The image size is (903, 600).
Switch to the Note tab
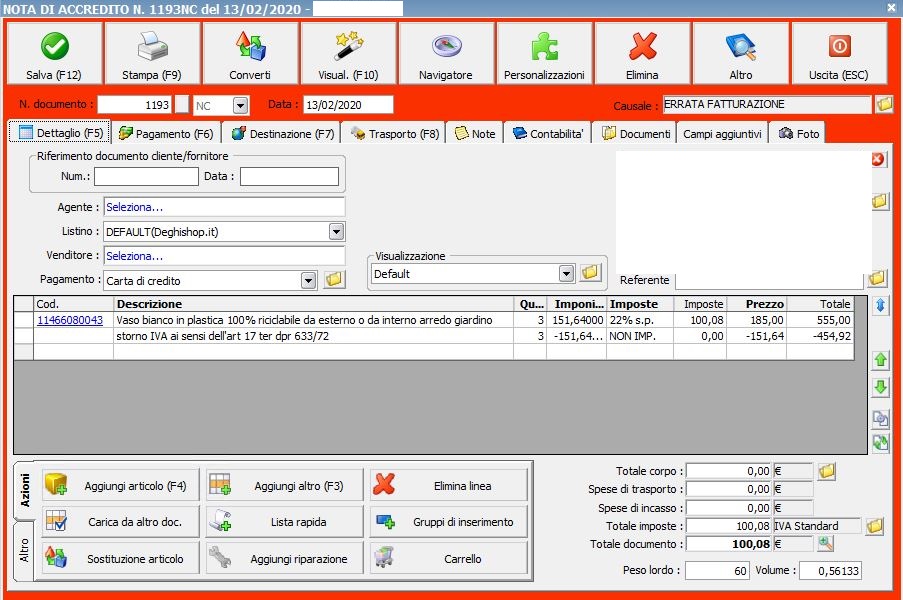(475, 134)
